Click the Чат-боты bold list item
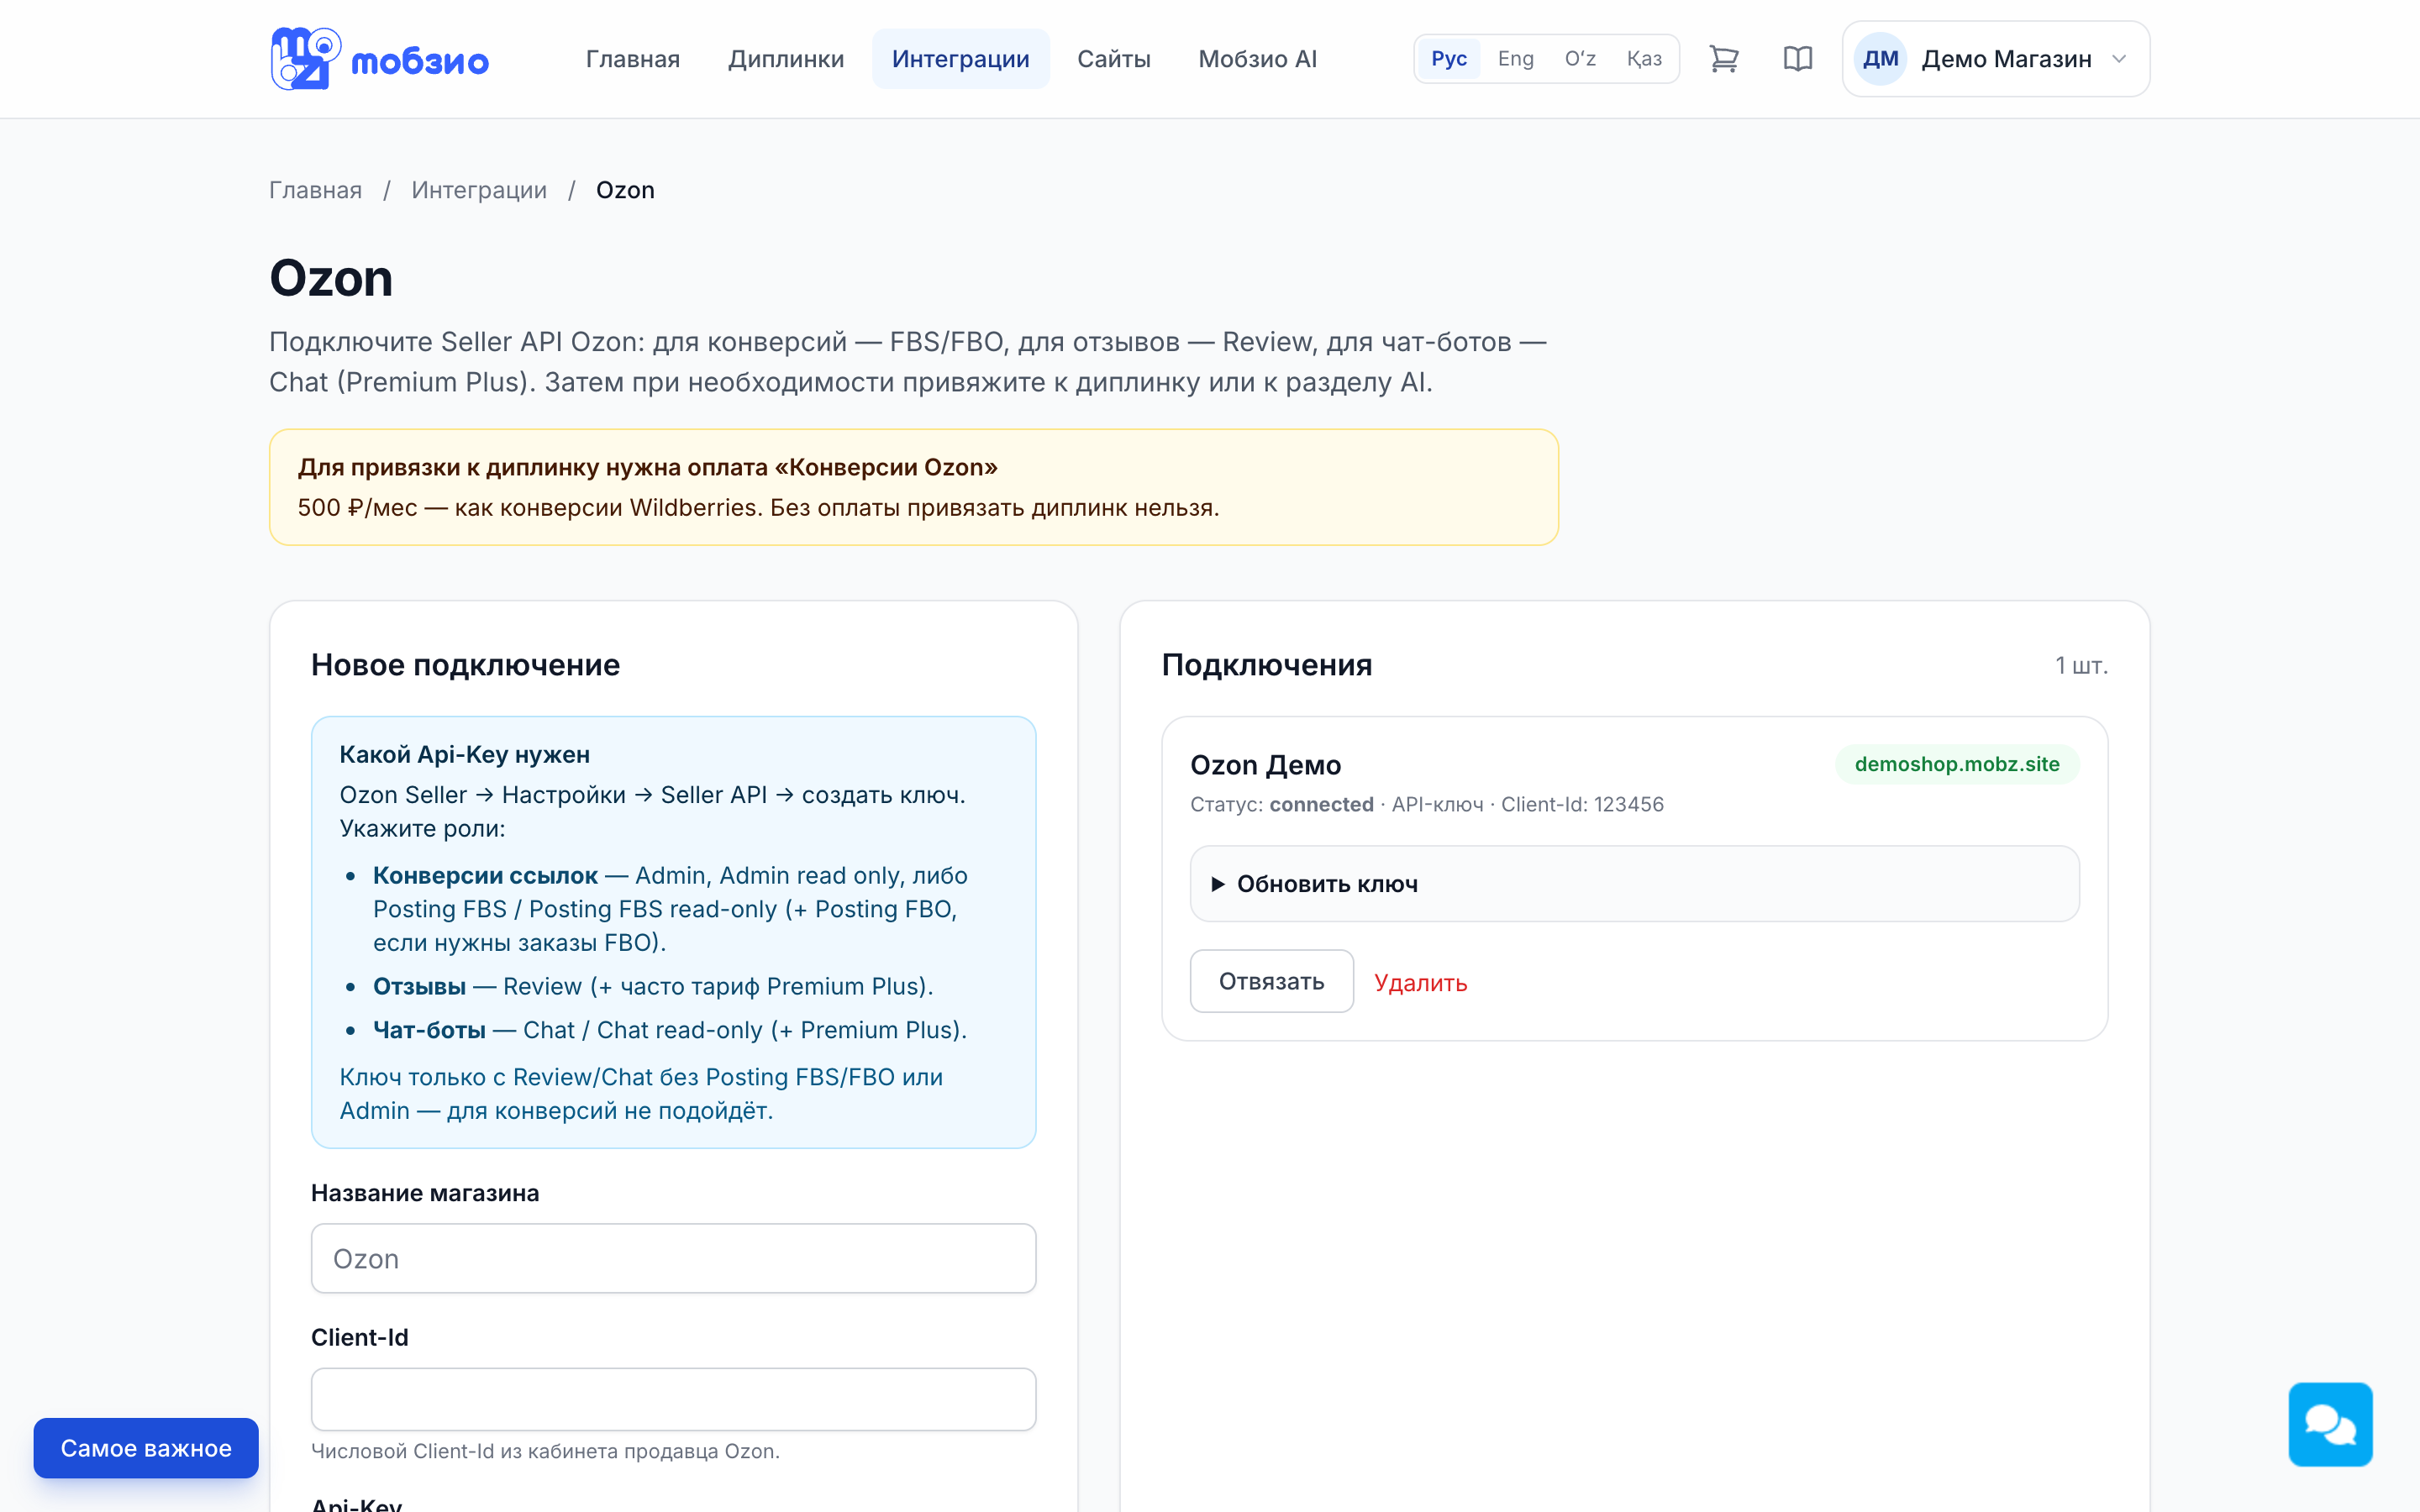This screenshot has height=1512, width=2420. (x=429, y=1030)
